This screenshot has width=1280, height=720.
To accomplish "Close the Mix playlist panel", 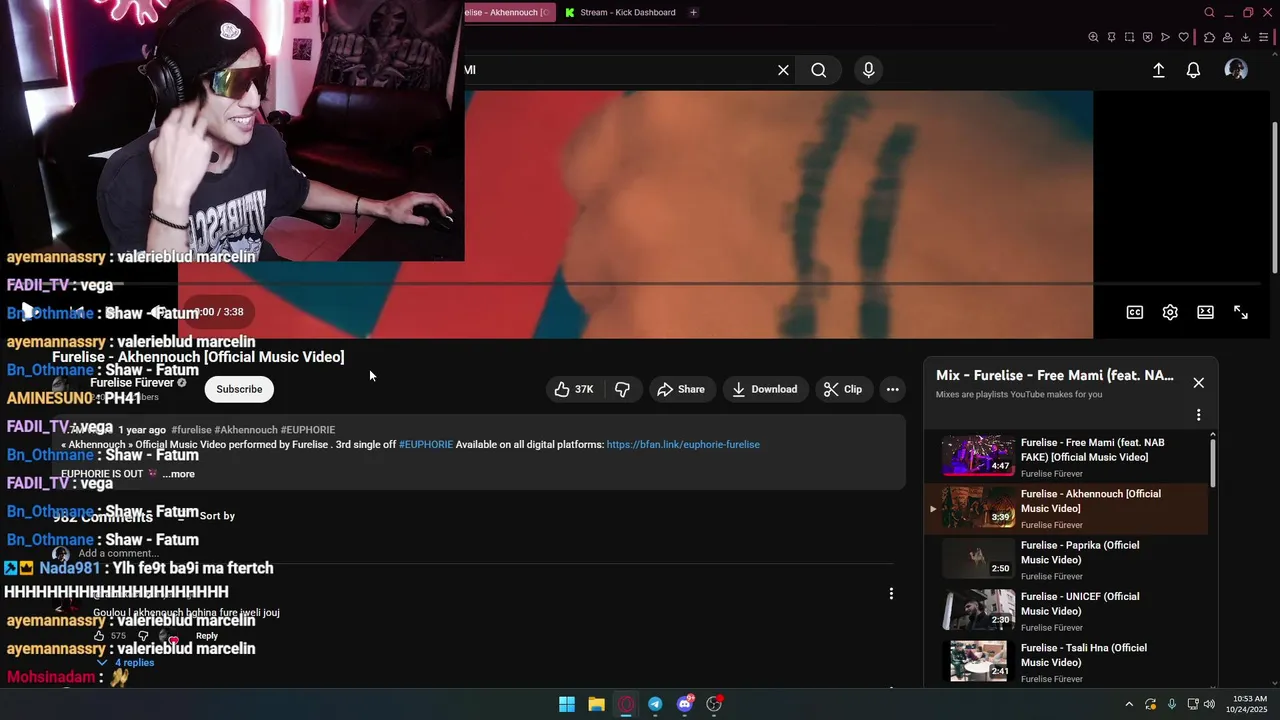I will pos(1198,383).
